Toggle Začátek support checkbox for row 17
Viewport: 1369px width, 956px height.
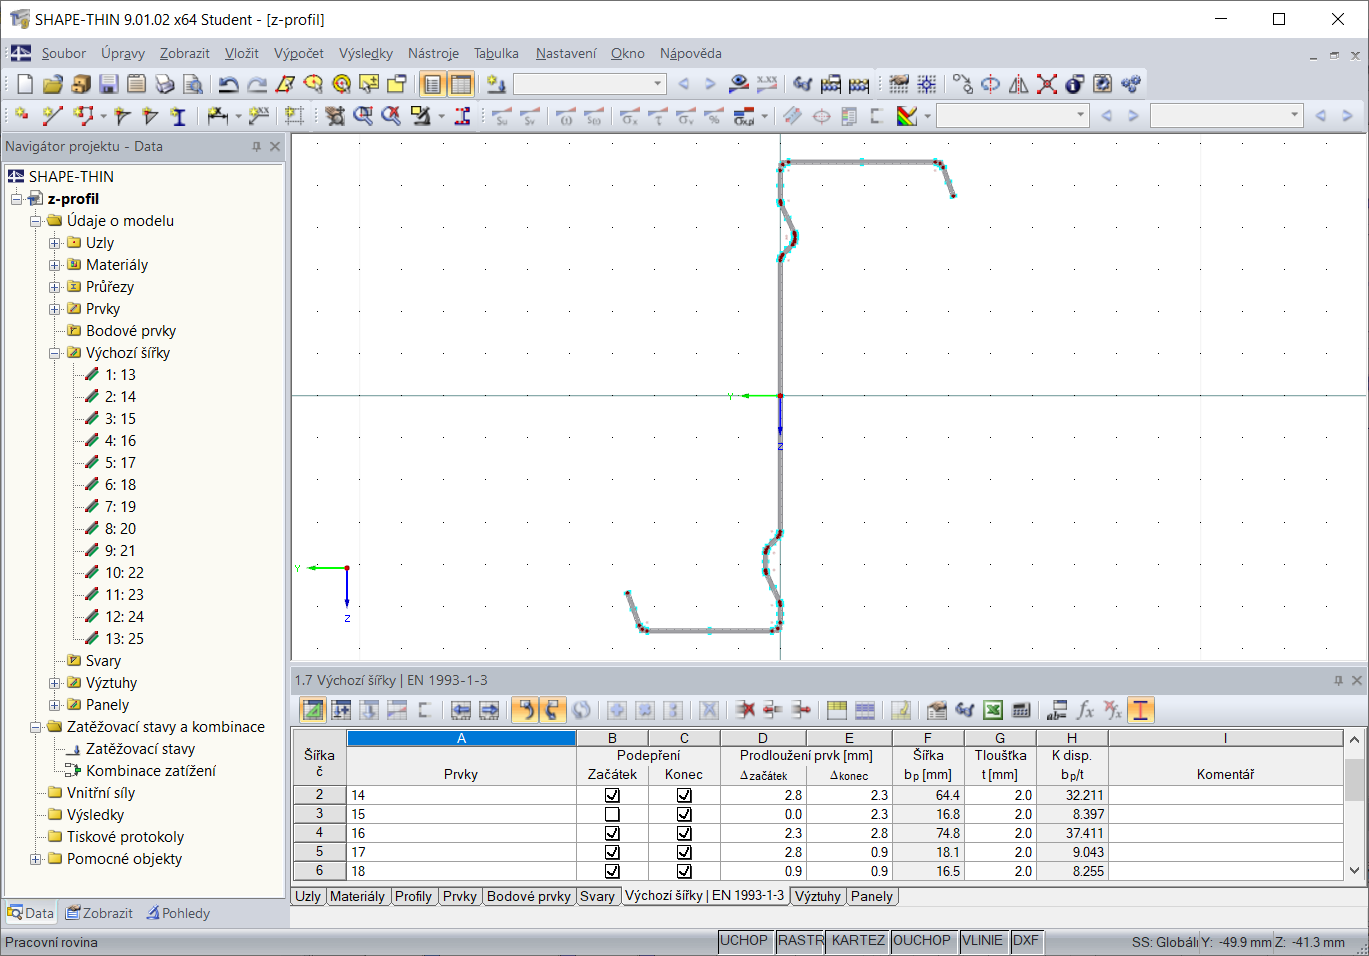[x=612, y=853]
